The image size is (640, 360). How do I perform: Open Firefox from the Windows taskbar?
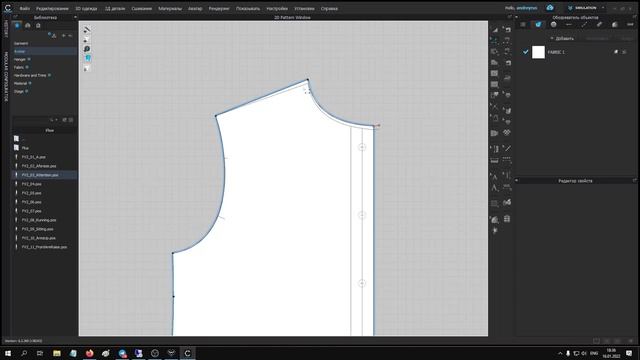tap(89, 353)
